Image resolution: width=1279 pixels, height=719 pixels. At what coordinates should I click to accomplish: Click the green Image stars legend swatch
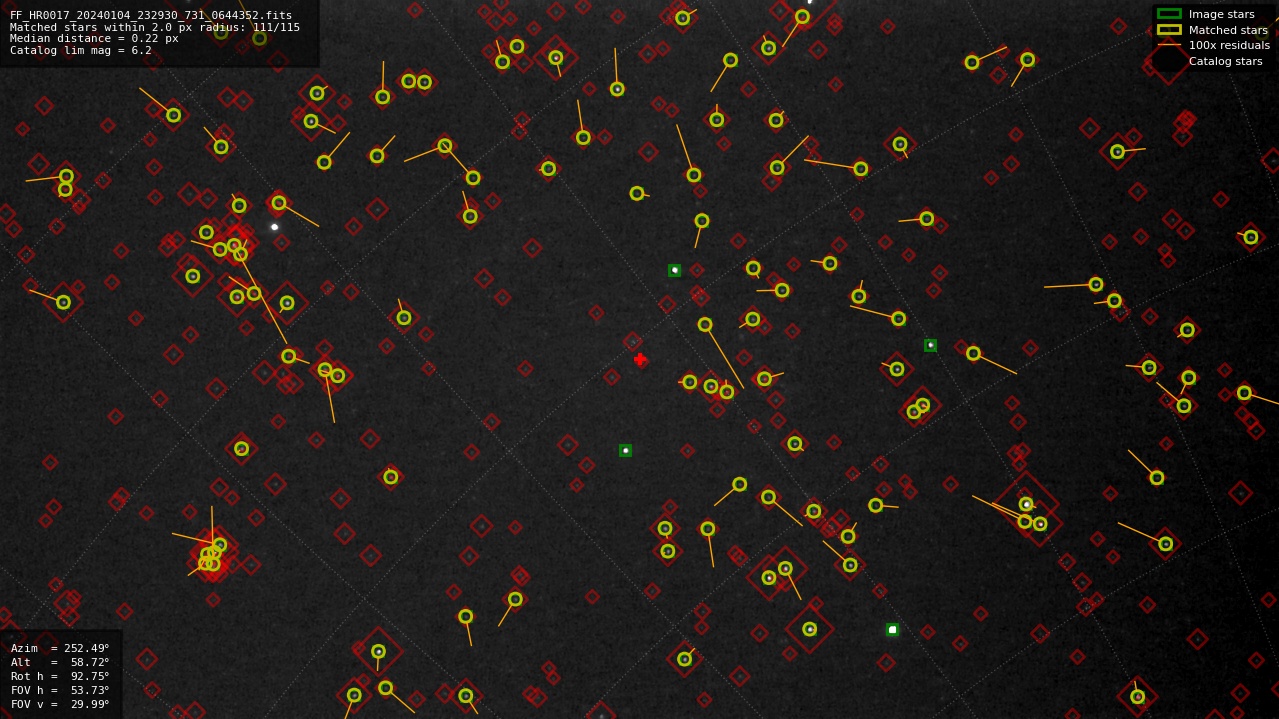(1169, 14)
